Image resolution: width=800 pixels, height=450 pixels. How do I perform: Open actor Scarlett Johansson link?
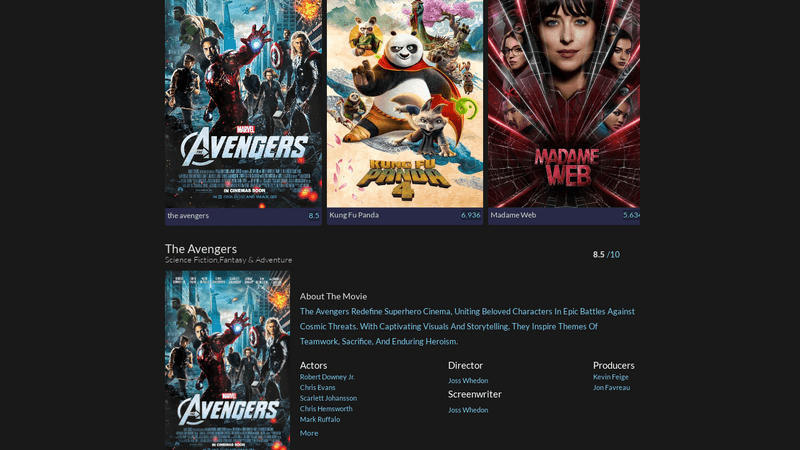click(x=328, y=398)
